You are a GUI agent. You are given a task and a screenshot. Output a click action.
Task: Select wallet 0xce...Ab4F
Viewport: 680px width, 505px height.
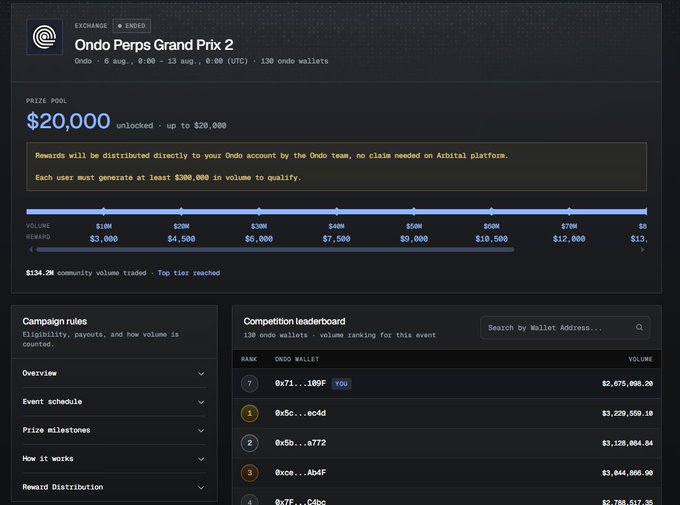(x=300, y=472)
